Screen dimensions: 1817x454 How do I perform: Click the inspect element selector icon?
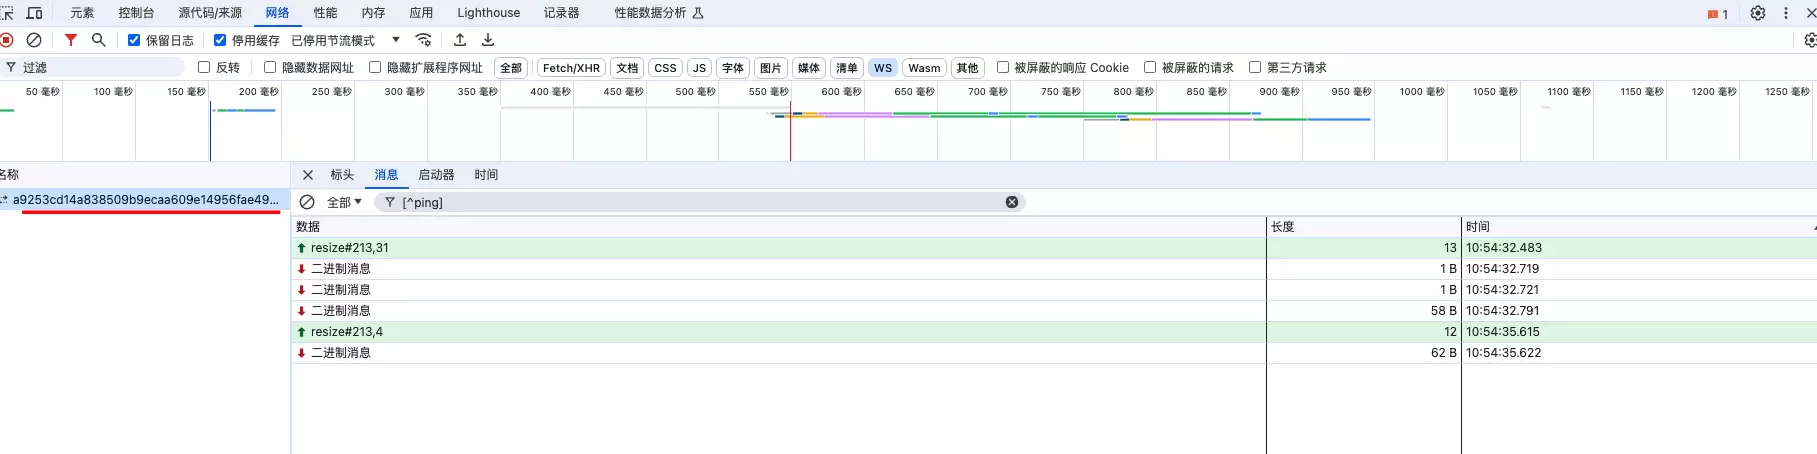[x=6, y=13]
